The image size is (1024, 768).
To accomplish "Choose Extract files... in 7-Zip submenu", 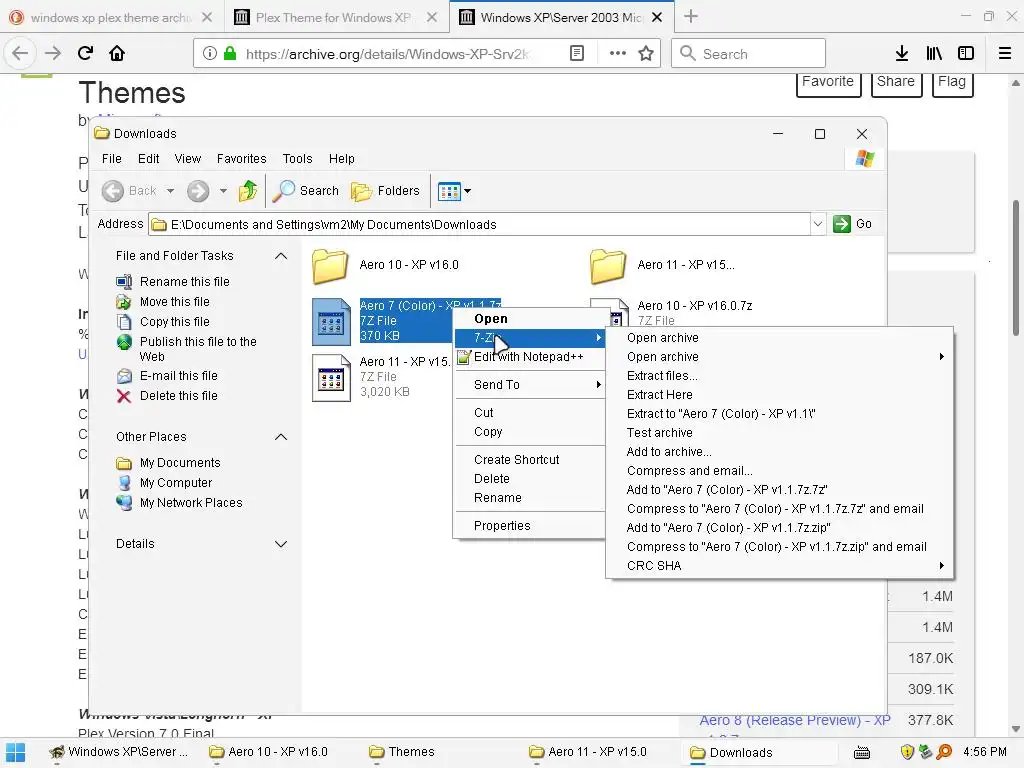I will pyautogui.click(x=780, y=376).
